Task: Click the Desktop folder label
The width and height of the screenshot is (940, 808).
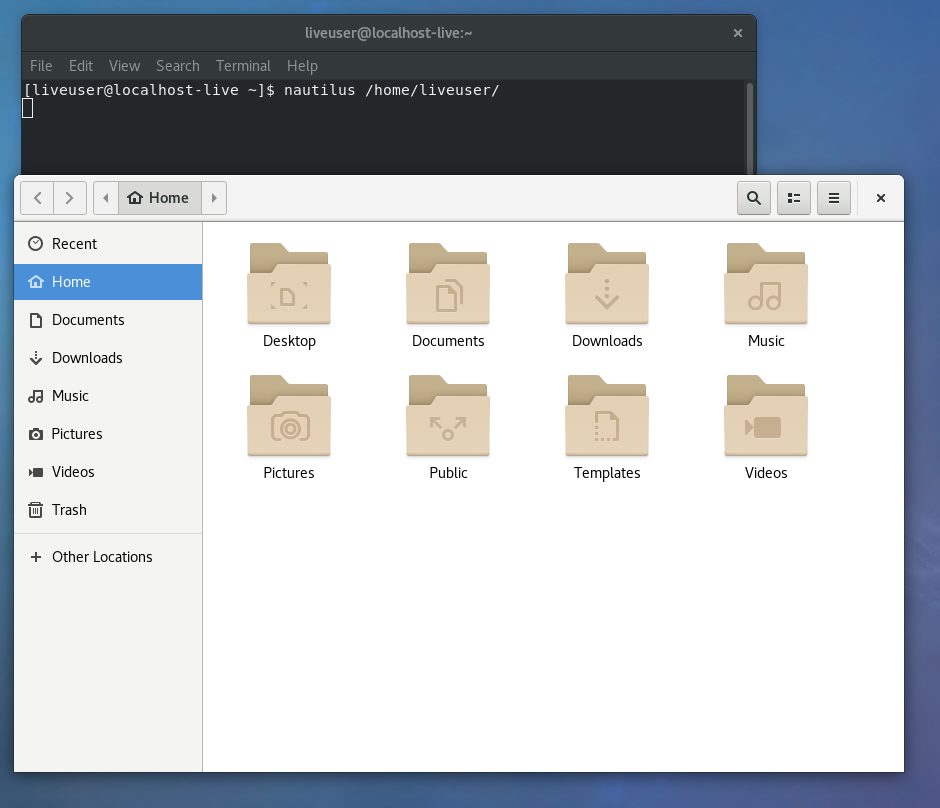Action: (289, 341)
